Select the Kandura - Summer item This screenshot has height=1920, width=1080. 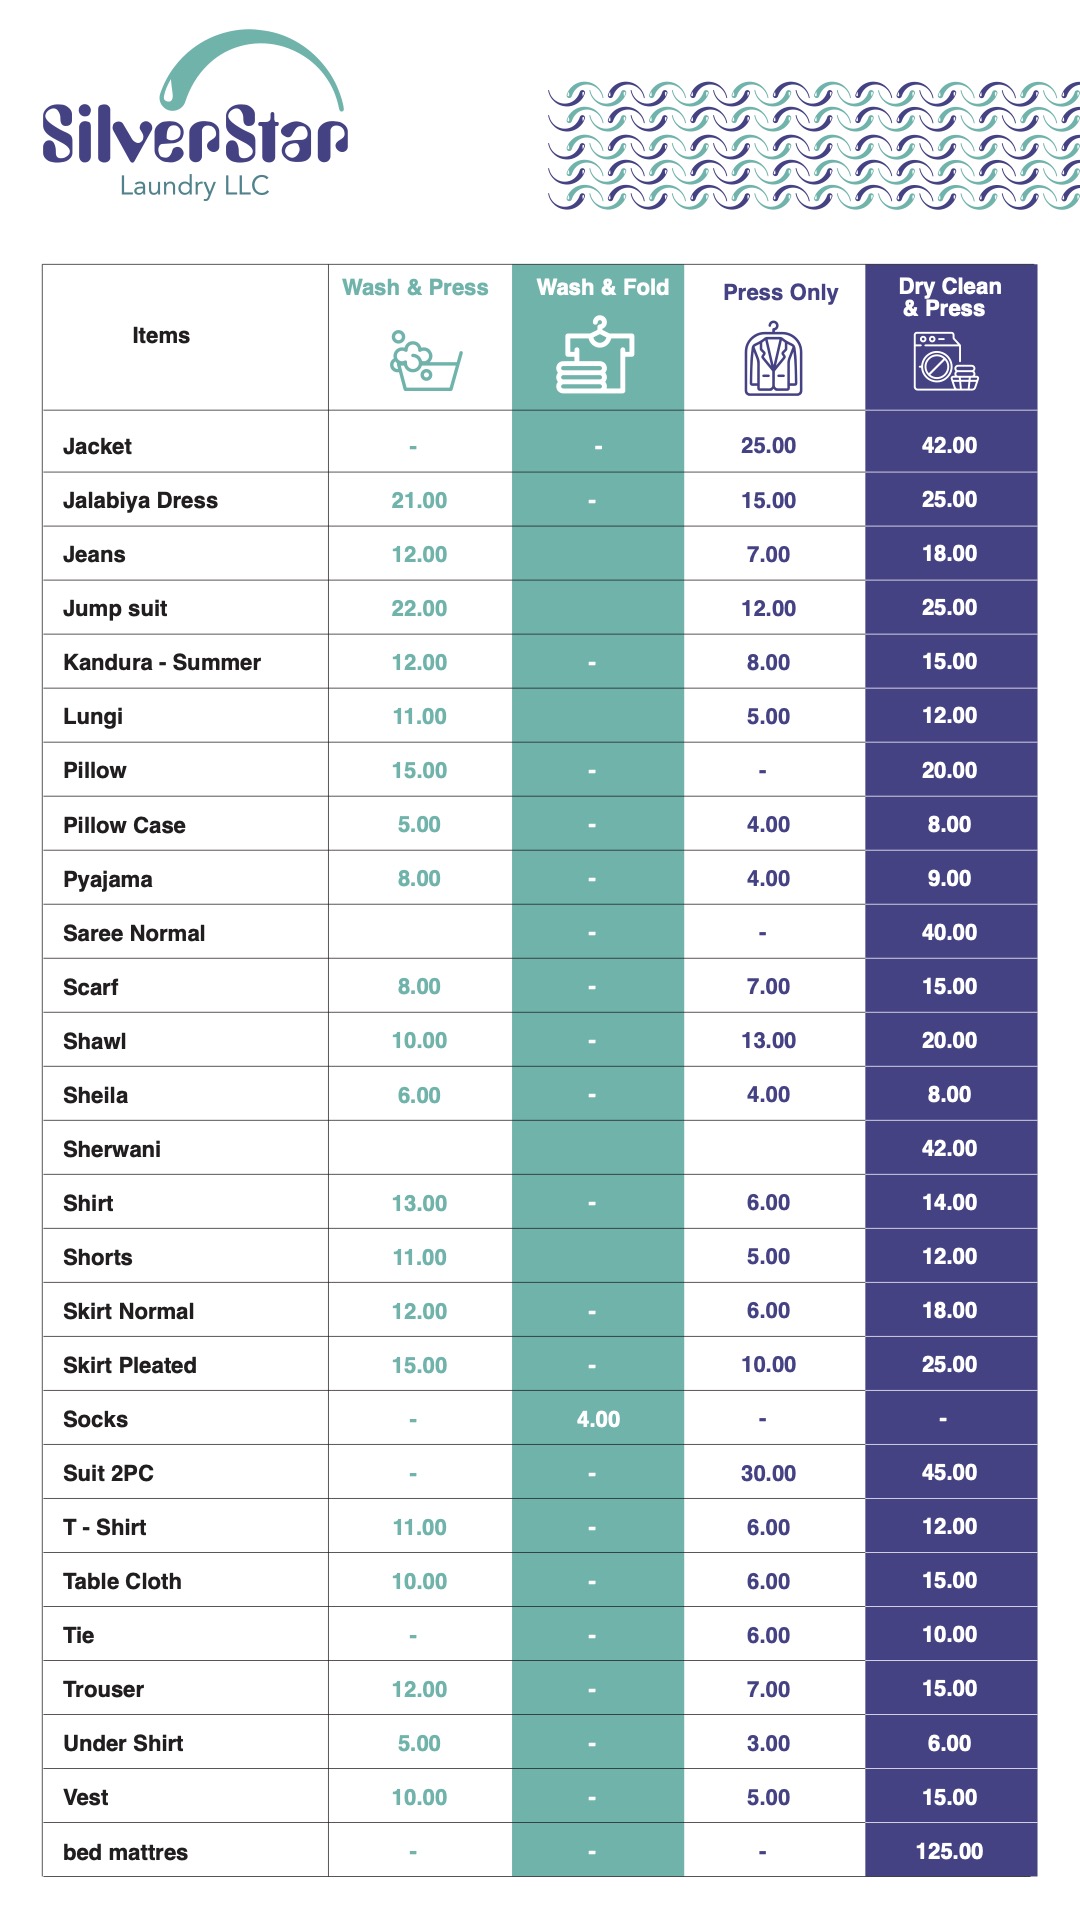coord(162,662)
